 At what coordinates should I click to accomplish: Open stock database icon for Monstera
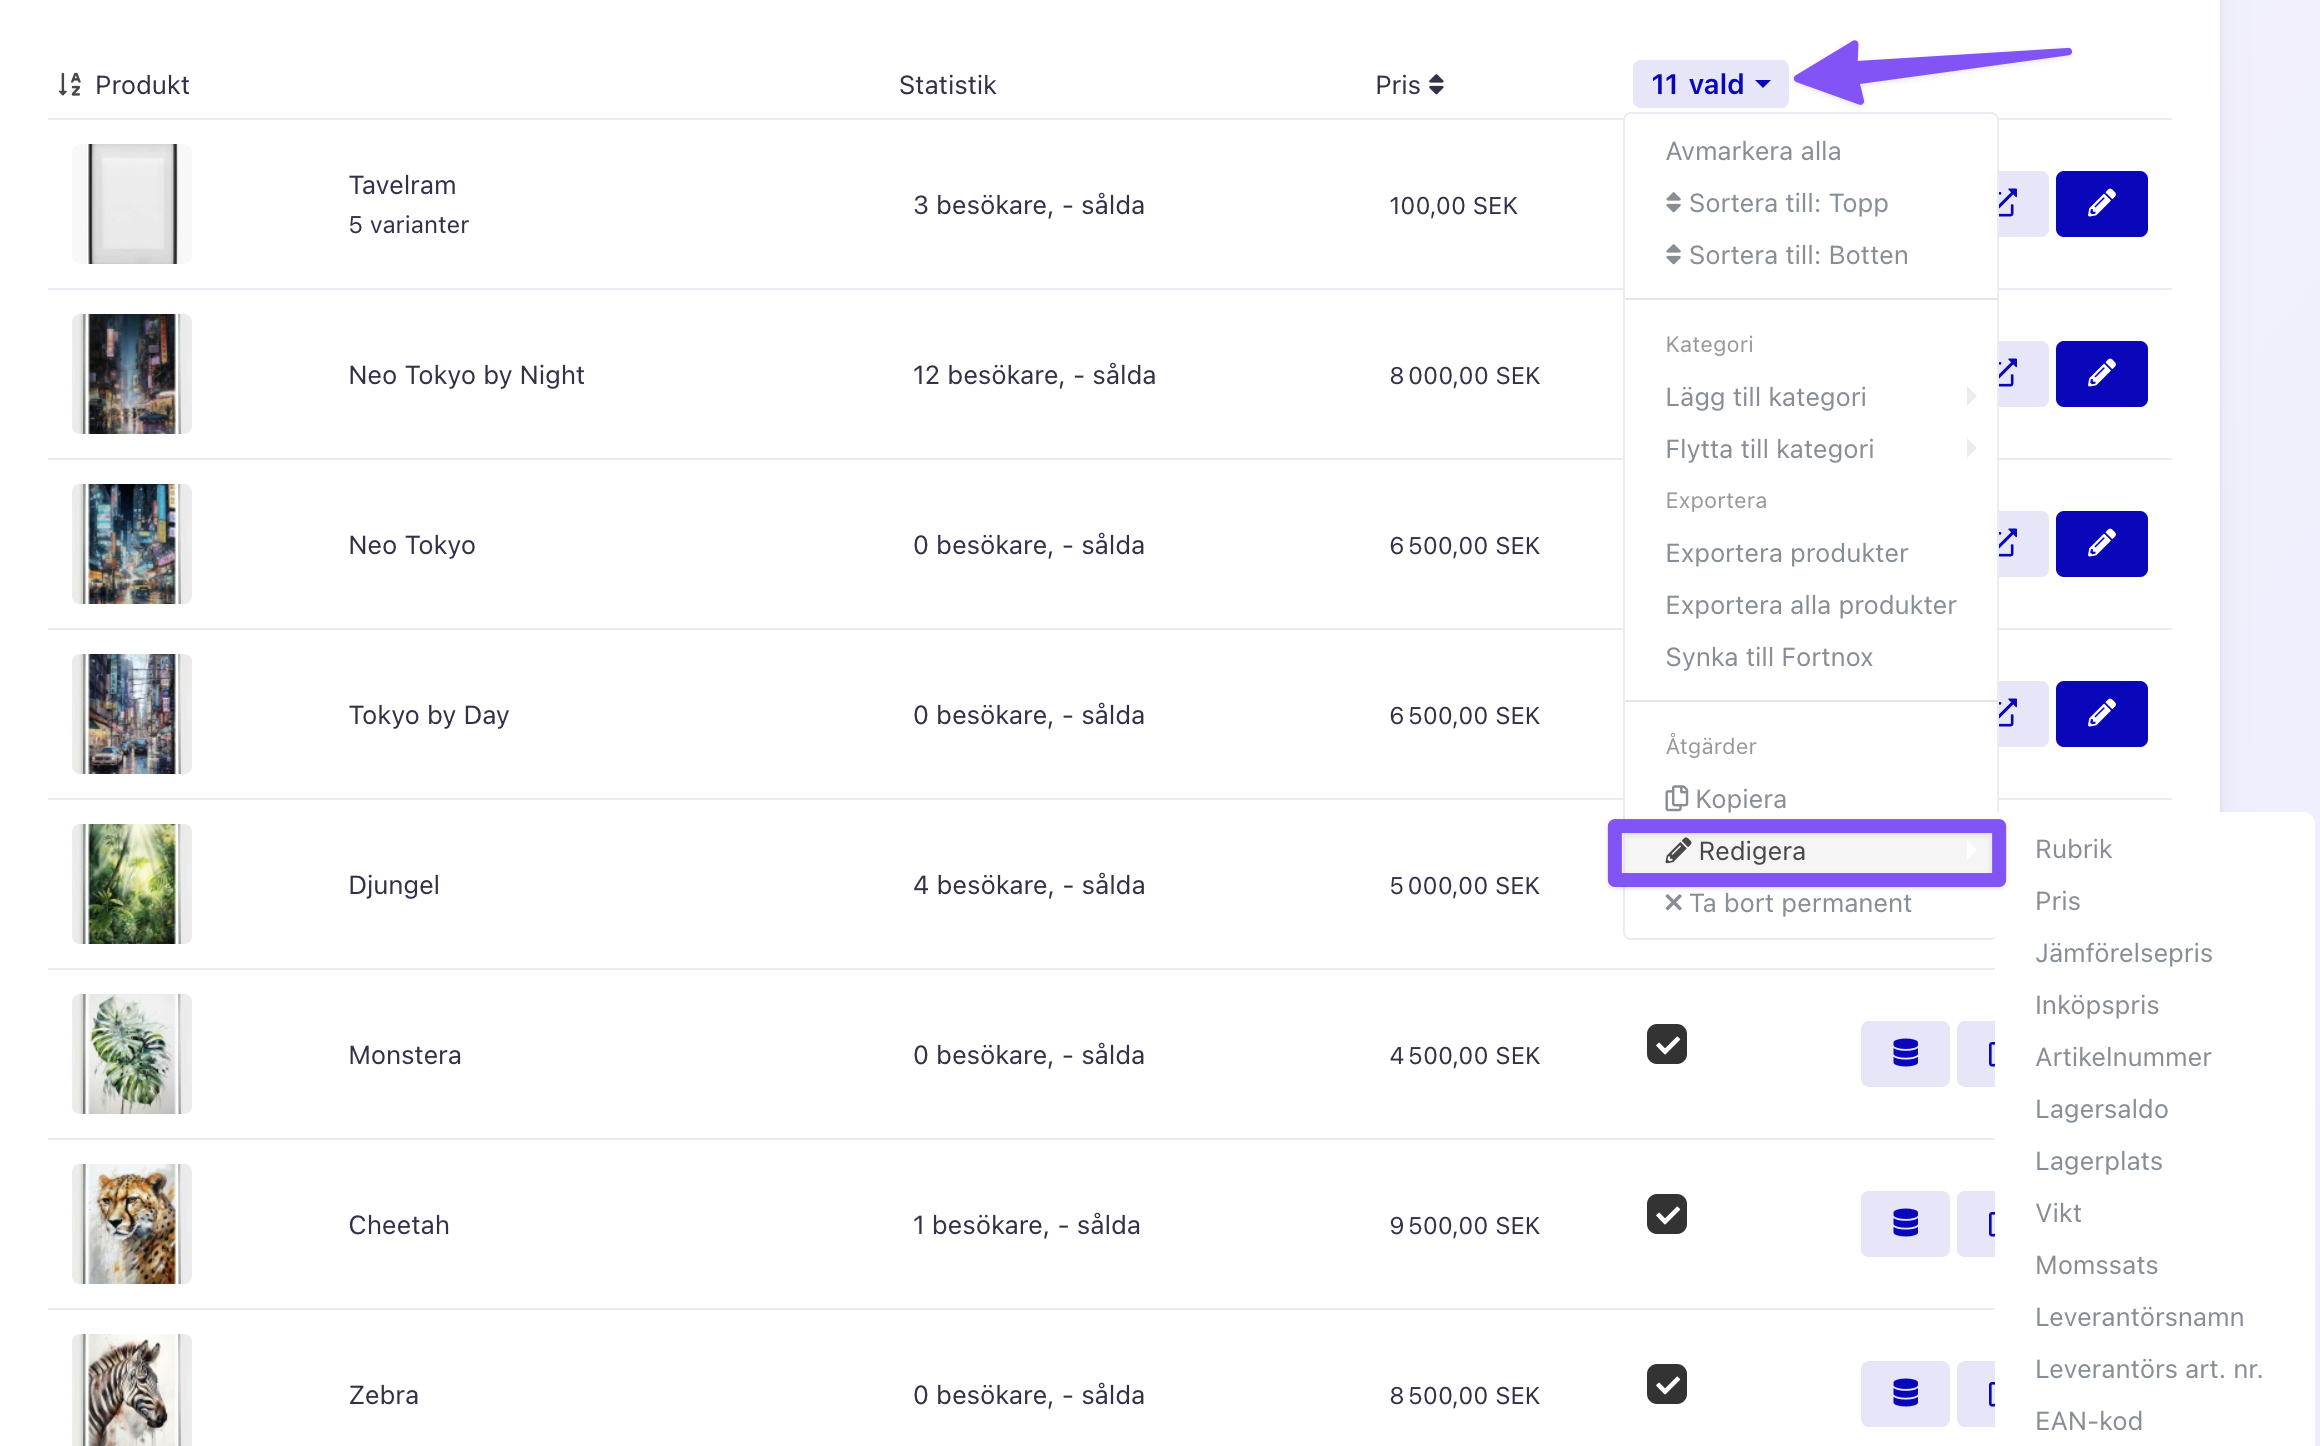click(1905, 1053)
